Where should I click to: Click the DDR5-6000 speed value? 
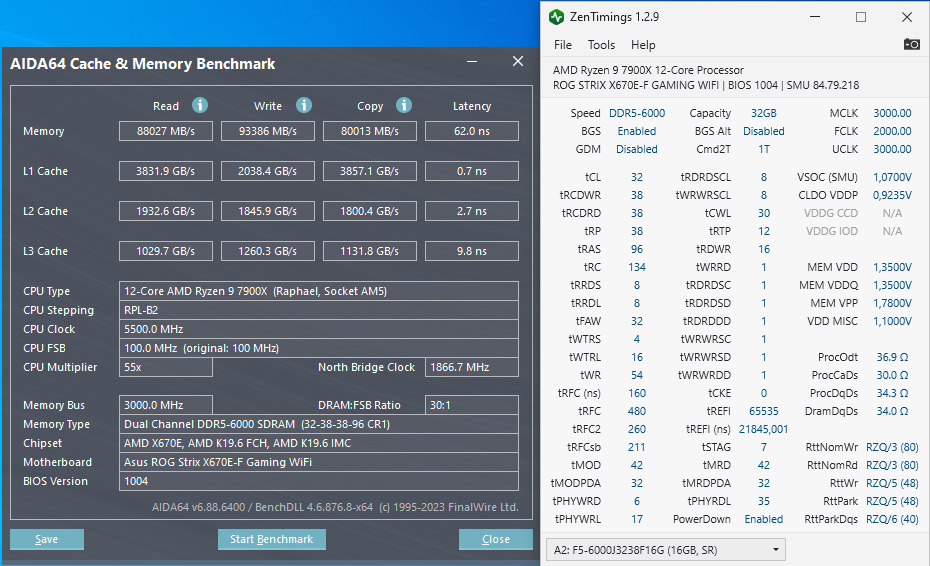(x=637, y=113)
